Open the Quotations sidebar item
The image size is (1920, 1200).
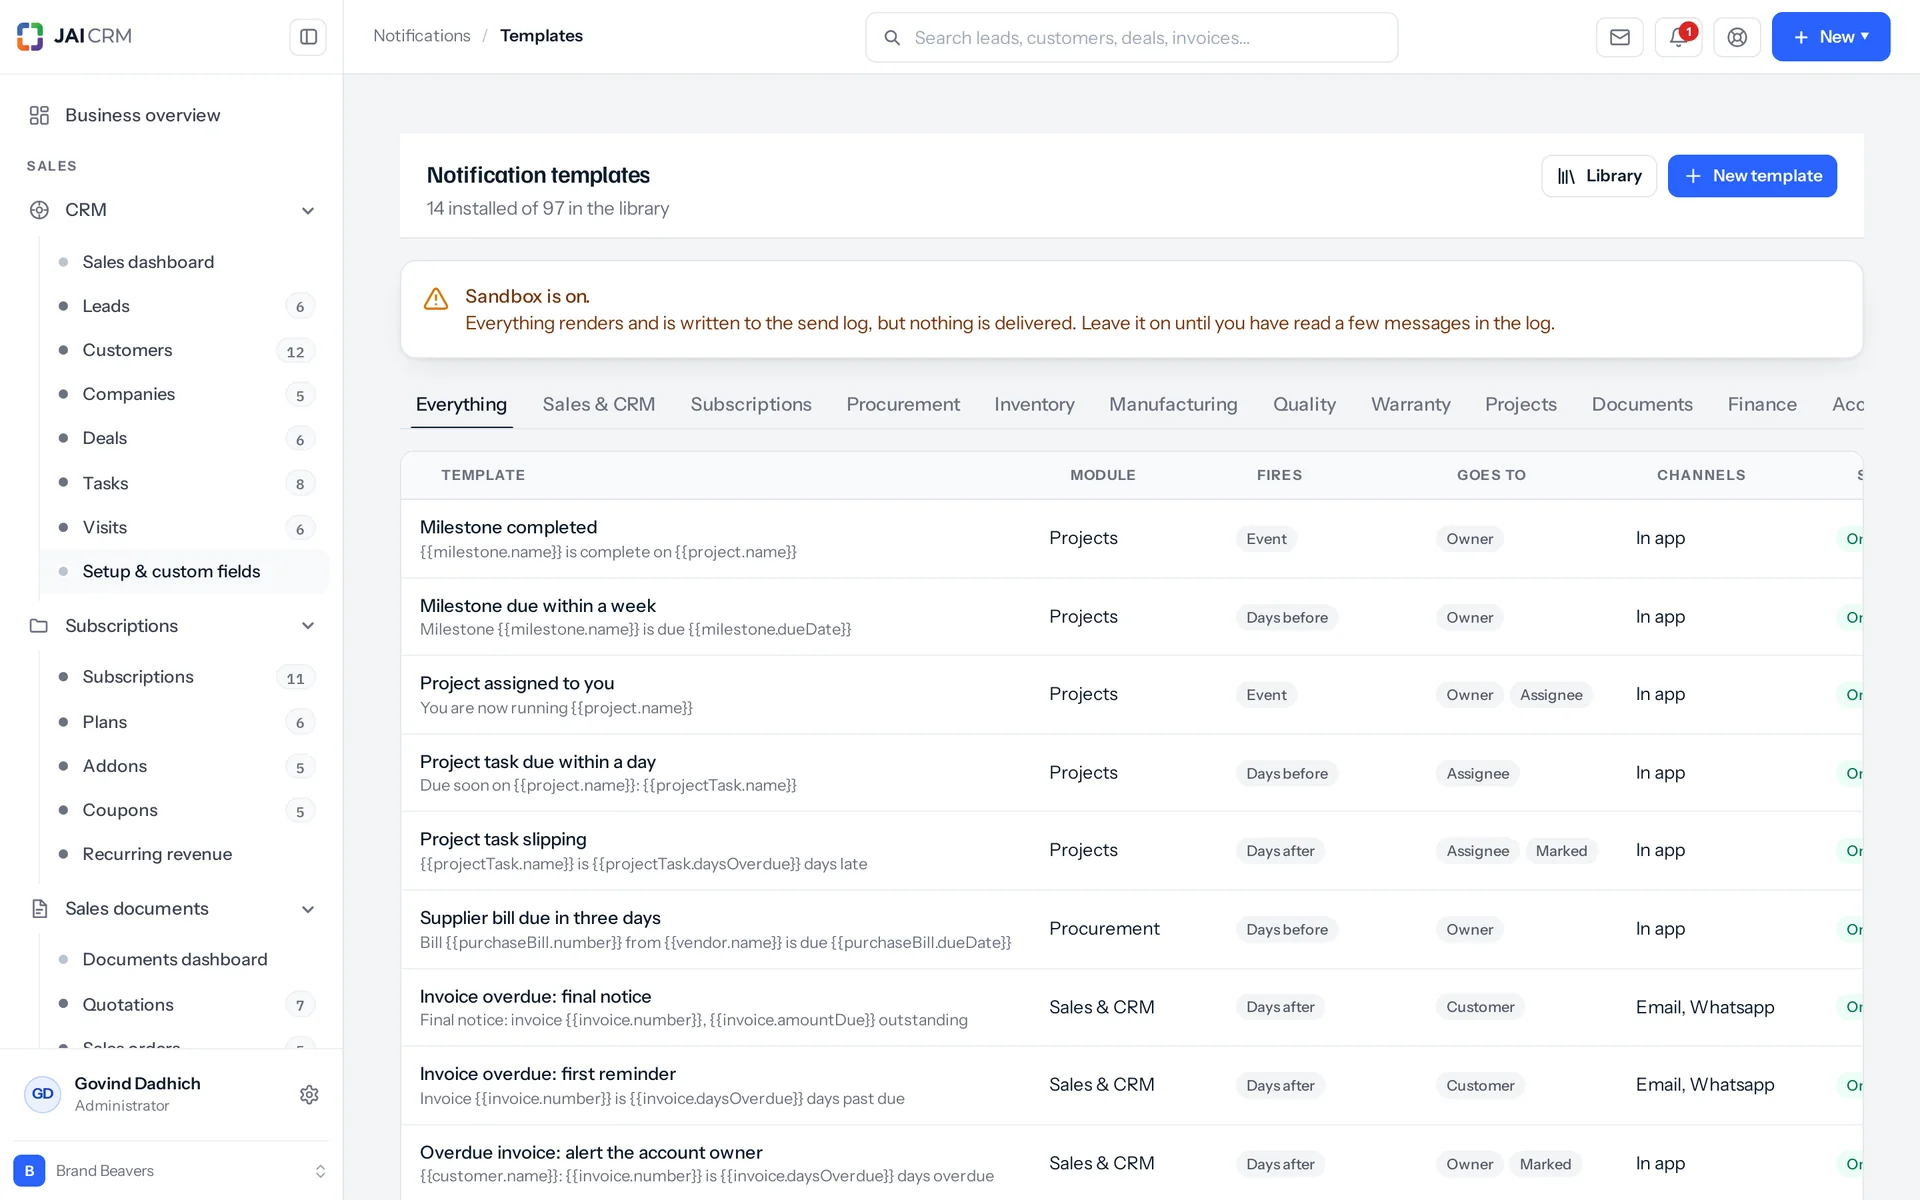(184, 1004)
